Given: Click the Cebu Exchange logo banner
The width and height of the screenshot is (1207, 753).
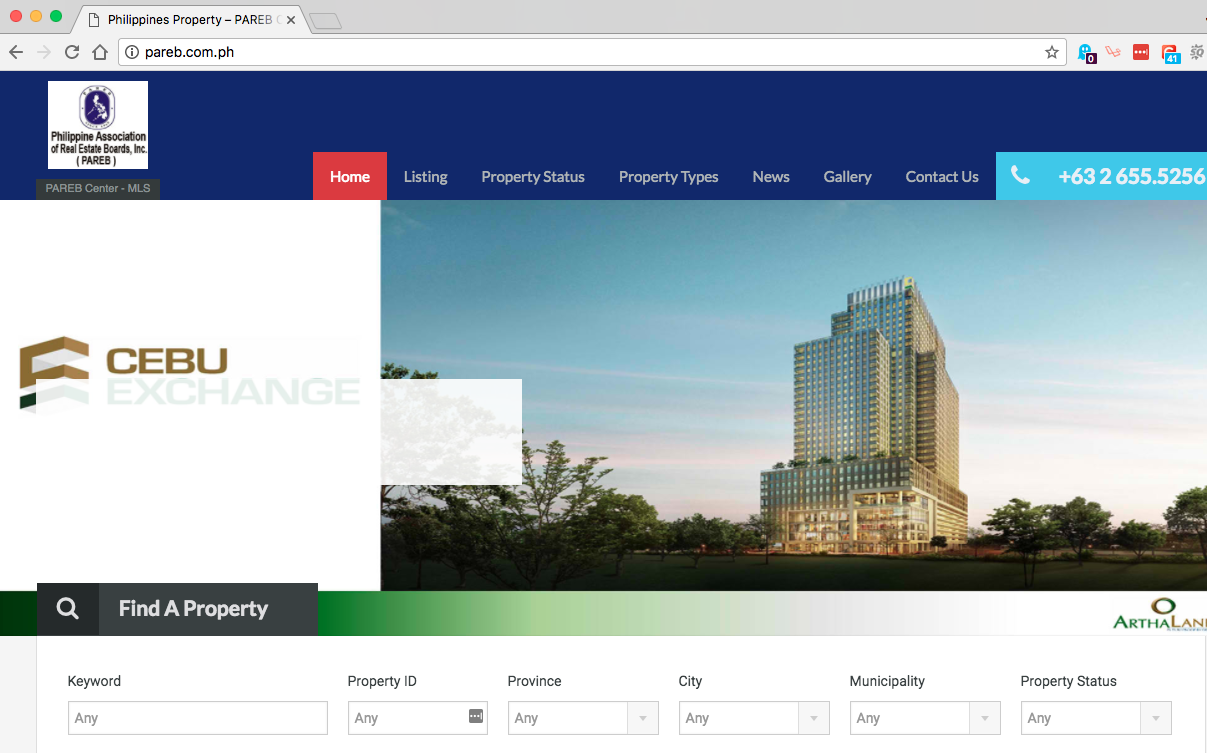Looking at the screenshot, I should pyautogui.click(x=190, y=374).
